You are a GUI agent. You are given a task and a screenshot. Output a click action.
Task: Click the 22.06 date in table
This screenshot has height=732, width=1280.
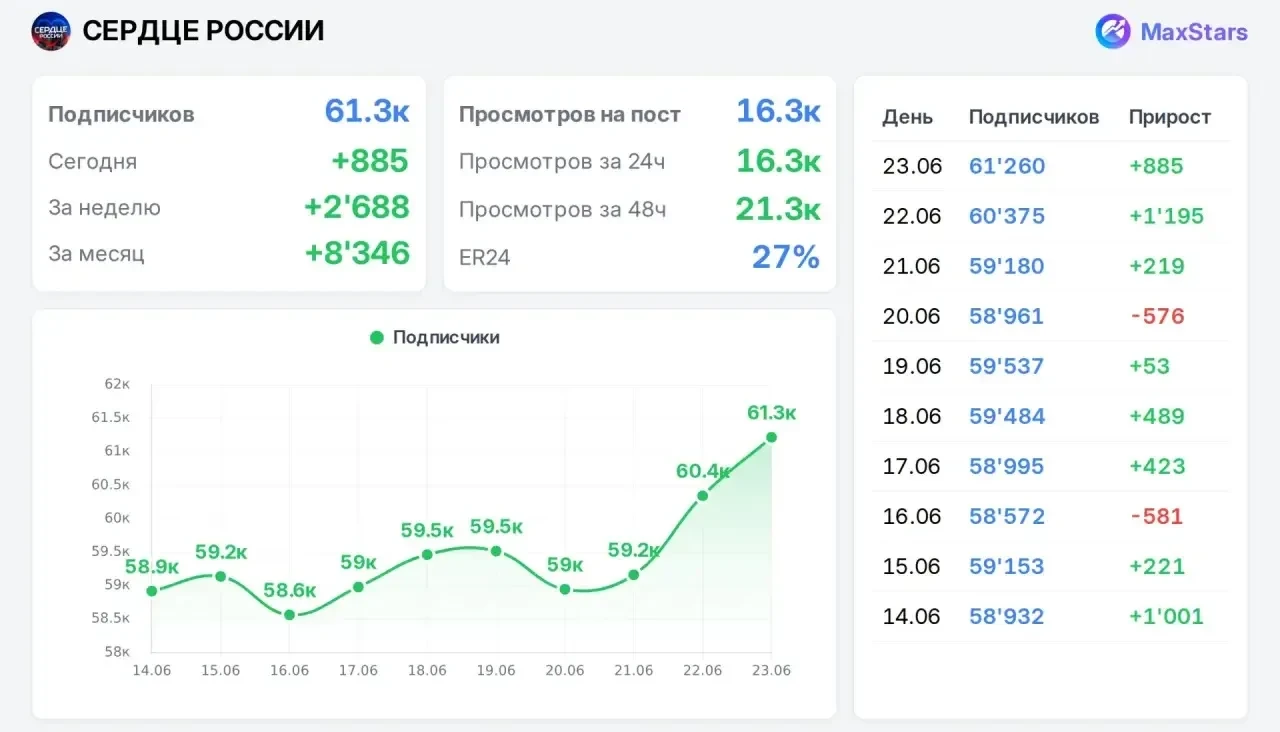912,216
